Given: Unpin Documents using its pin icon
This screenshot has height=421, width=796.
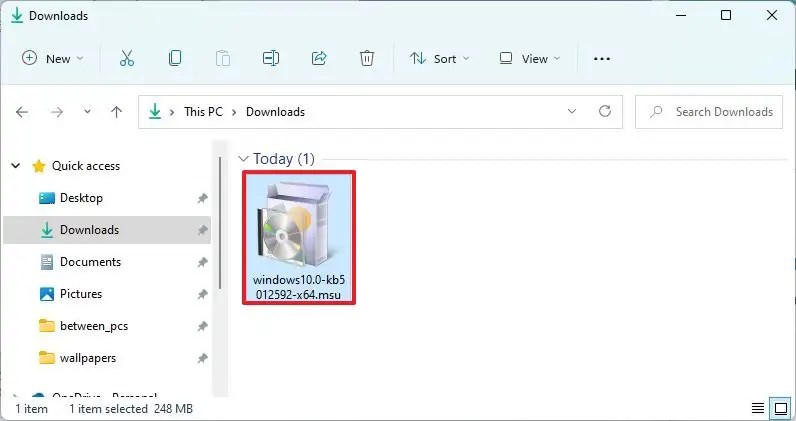Looking at the screenshot, I should pos(203,262).
